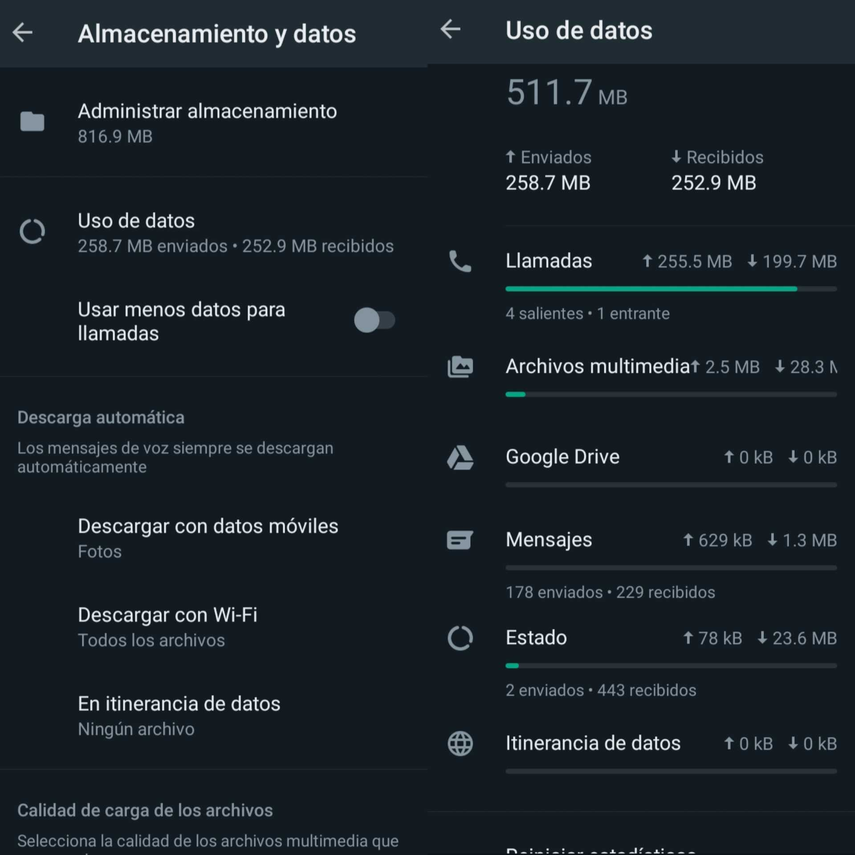Tap the folder icon for Administrar almacenamiento

[32, 122]
